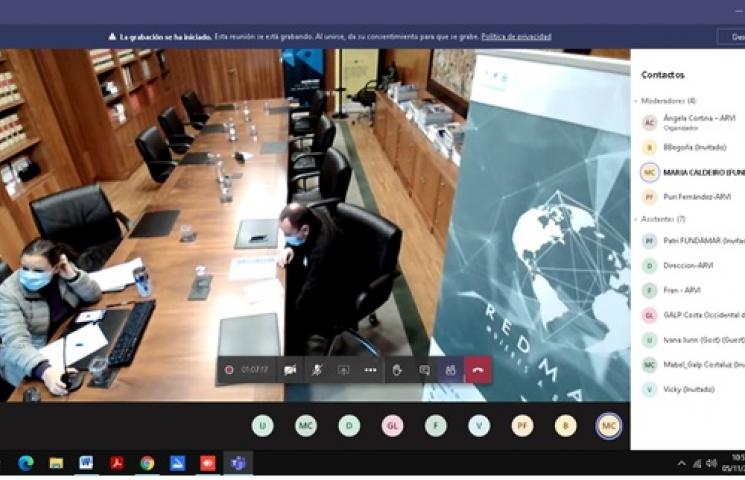Click the red recording indicator dot
Screen dimensions: 745x480
click(229, 370)
